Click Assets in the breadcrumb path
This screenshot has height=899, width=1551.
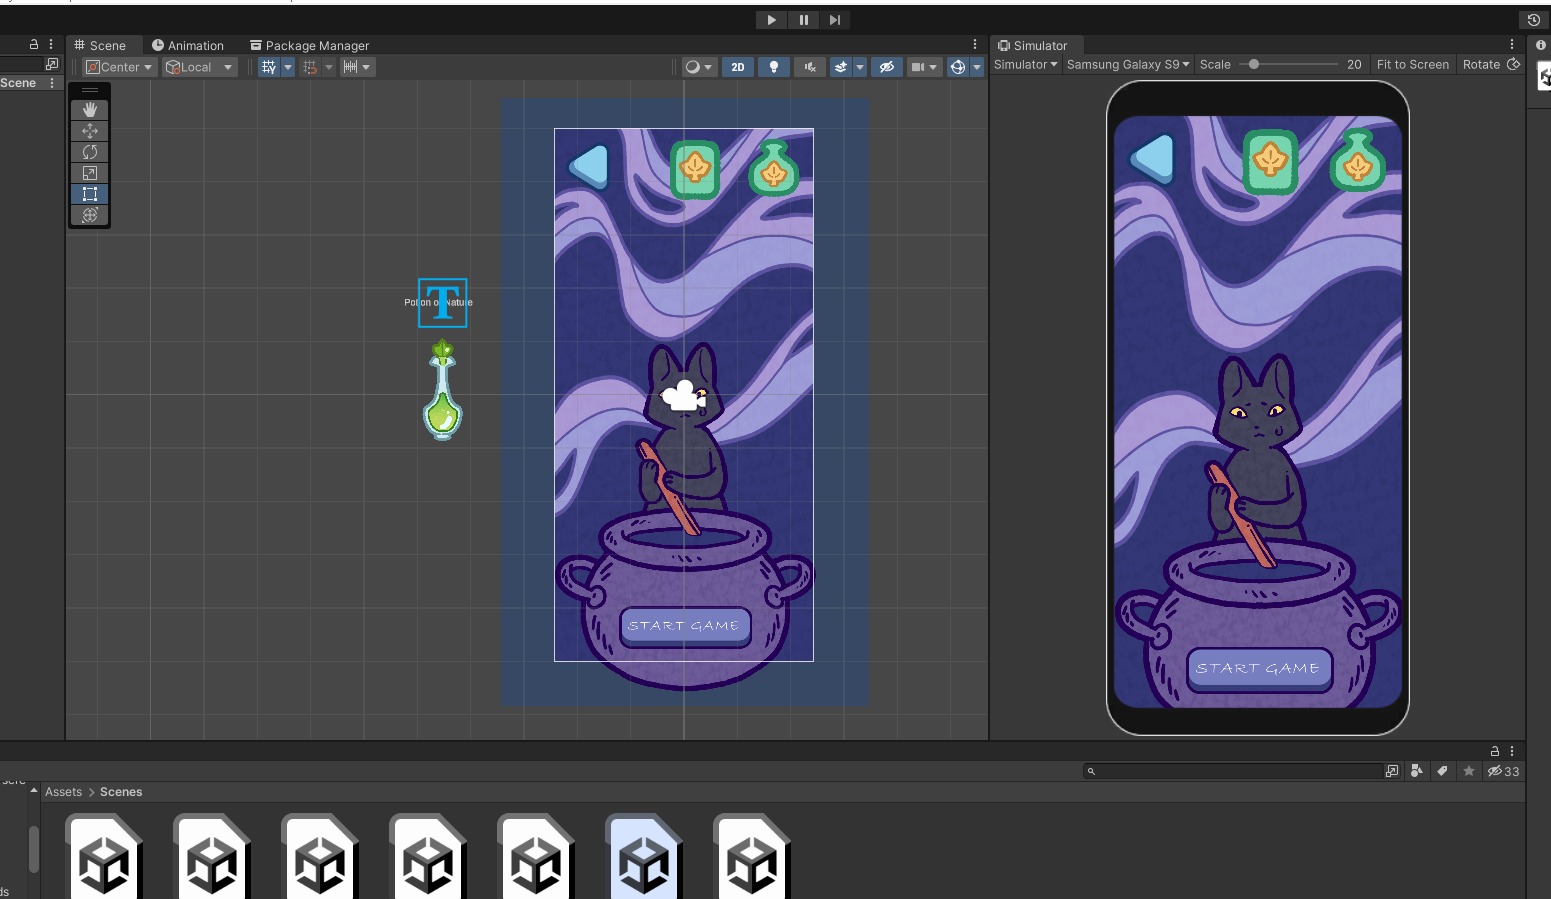pos(63,792)
